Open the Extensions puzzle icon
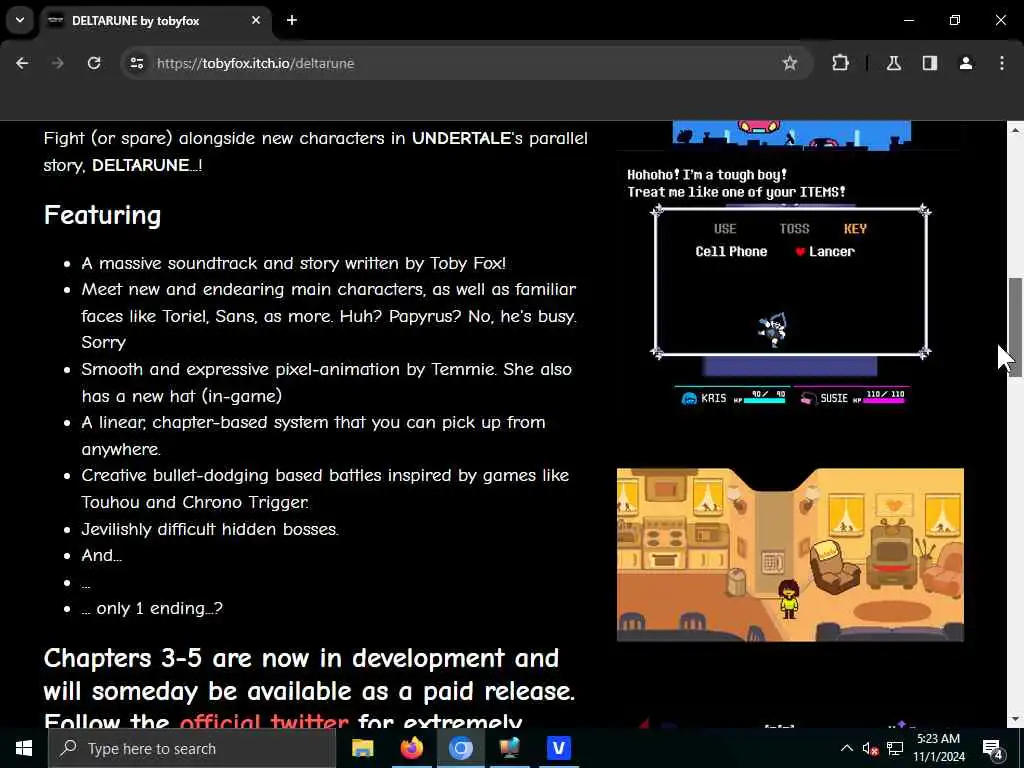Screen dimensions: 1024x768 (840, 63)
